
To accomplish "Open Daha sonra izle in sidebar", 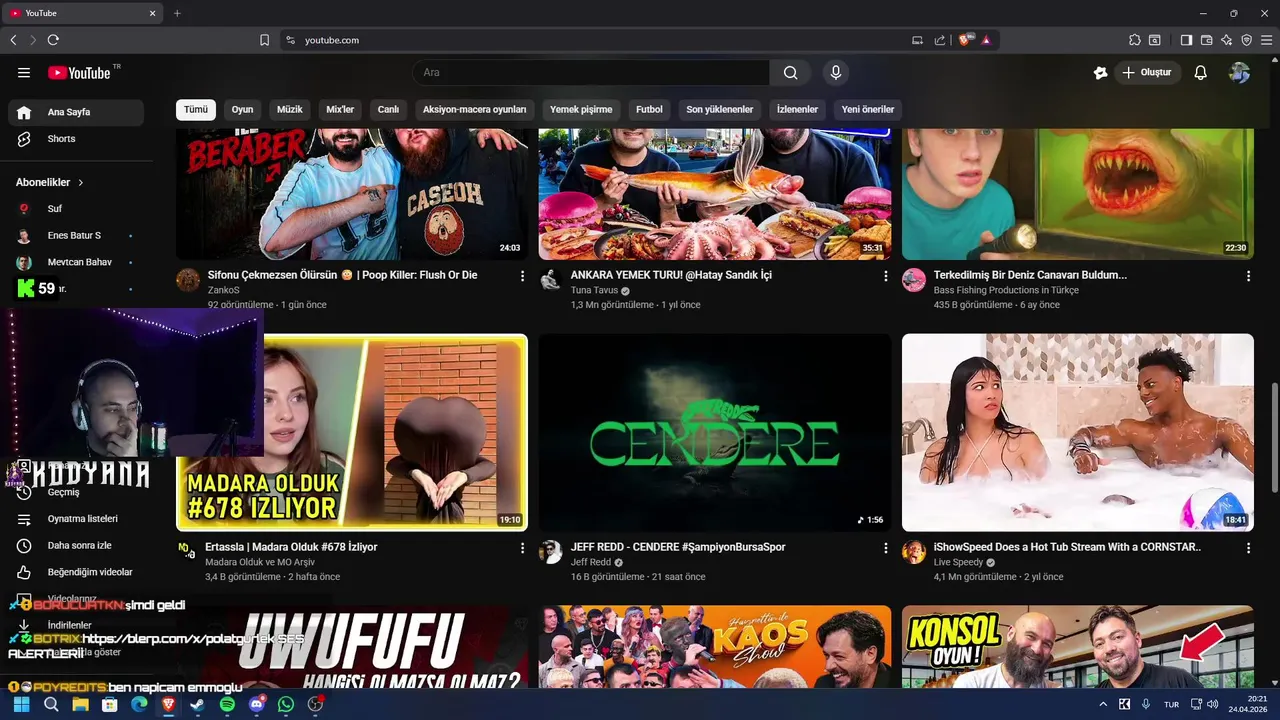I will click(76, 546).
